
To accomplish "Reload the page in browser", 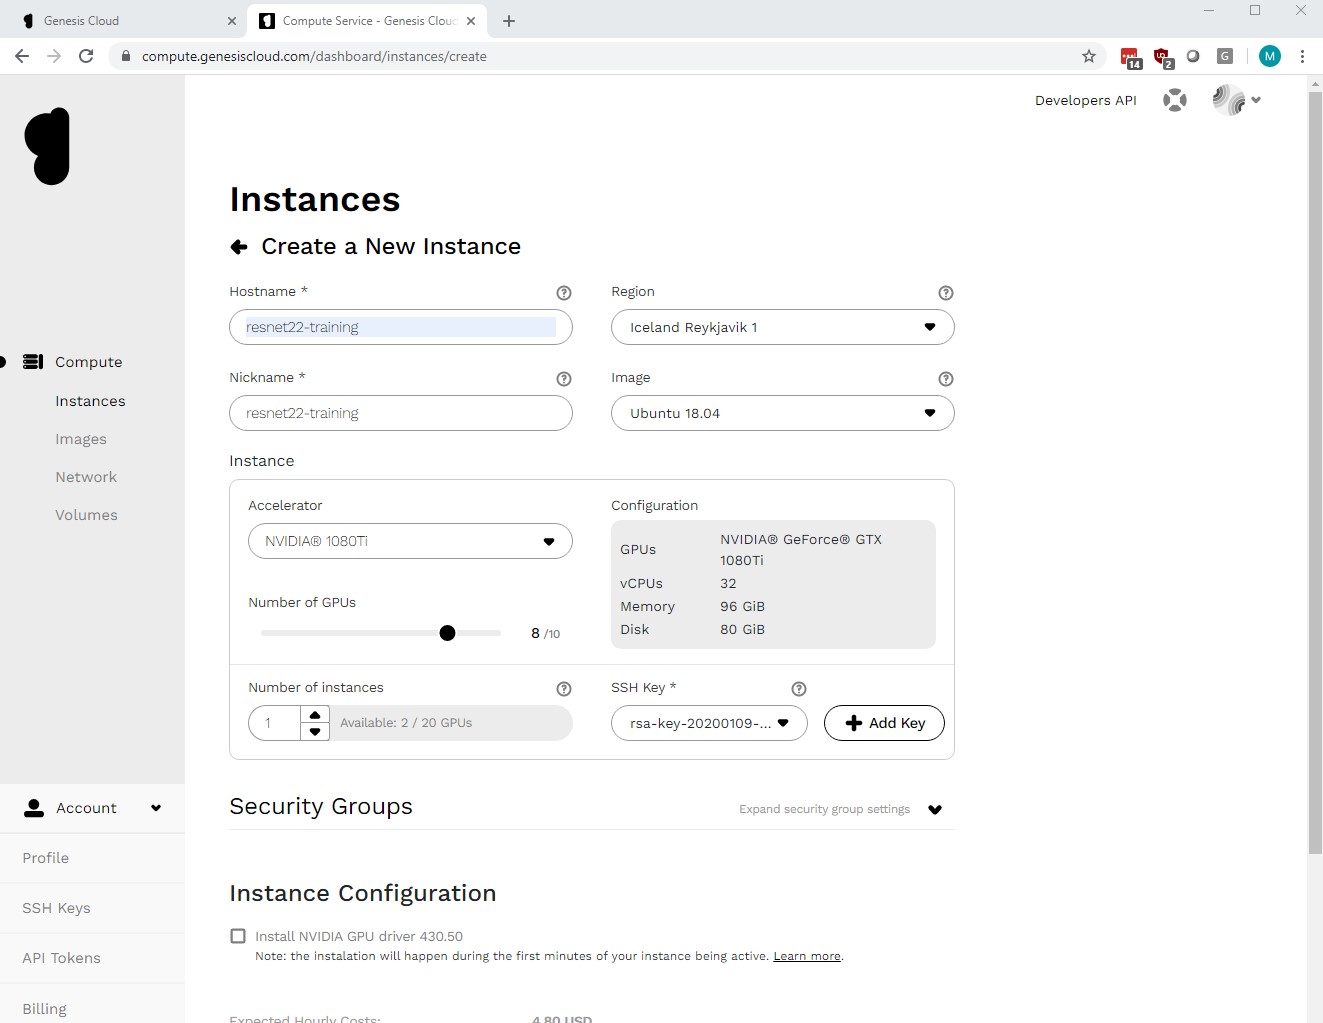I will pyautogui.click(x=86, y=56).
